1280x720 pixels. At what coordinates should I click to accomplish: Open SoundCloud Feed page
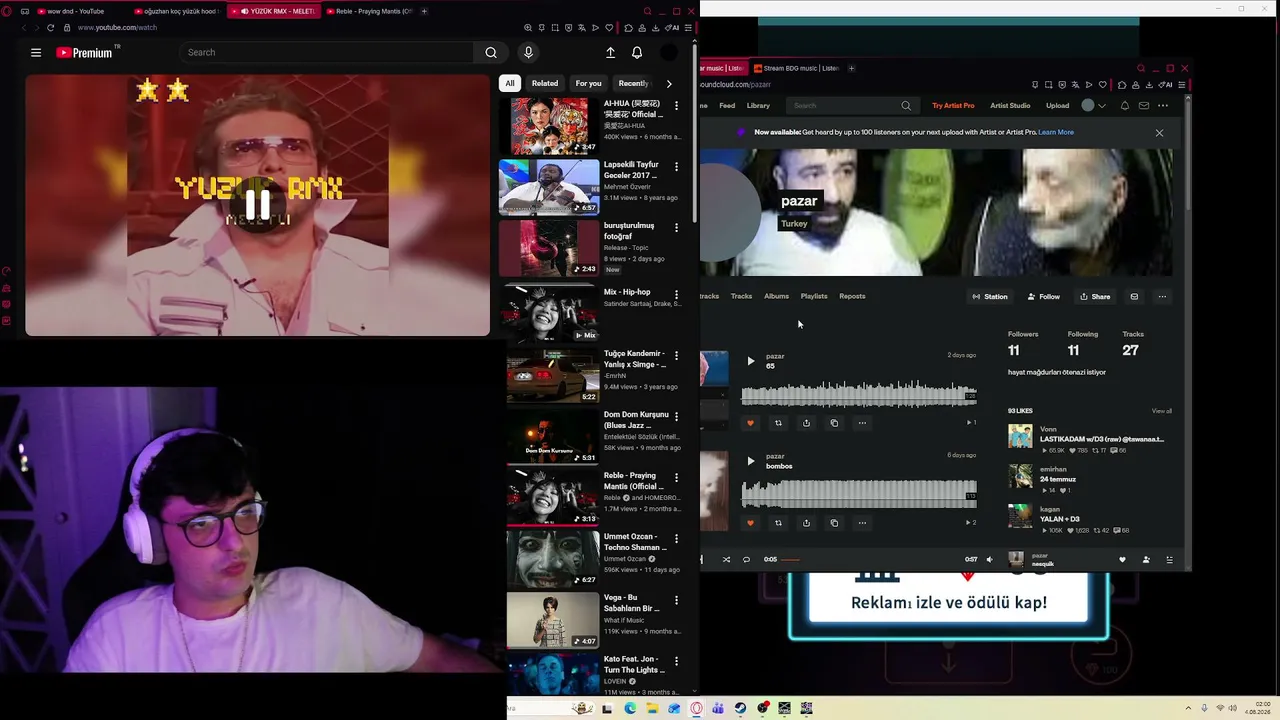coord(727,106)
